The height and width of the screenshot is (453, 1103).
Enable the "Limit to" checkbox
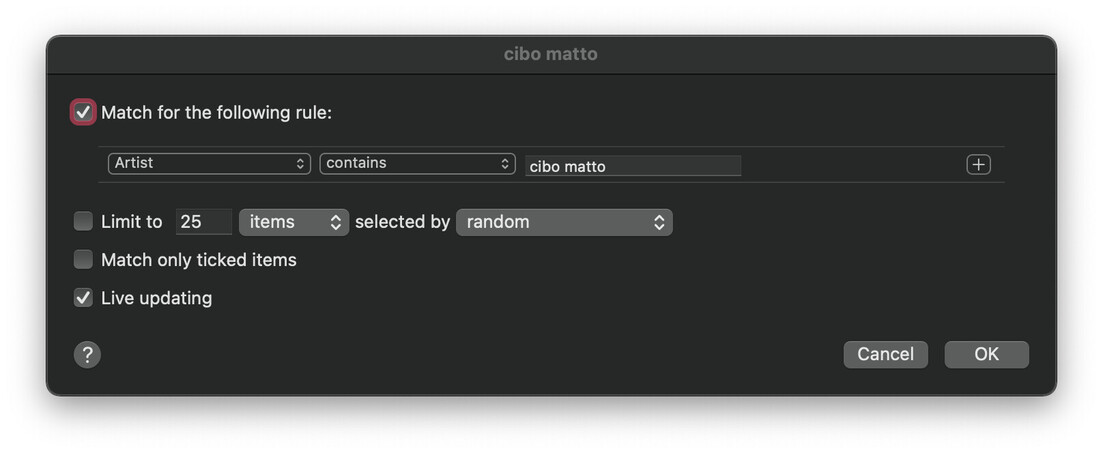pos(83,221)
